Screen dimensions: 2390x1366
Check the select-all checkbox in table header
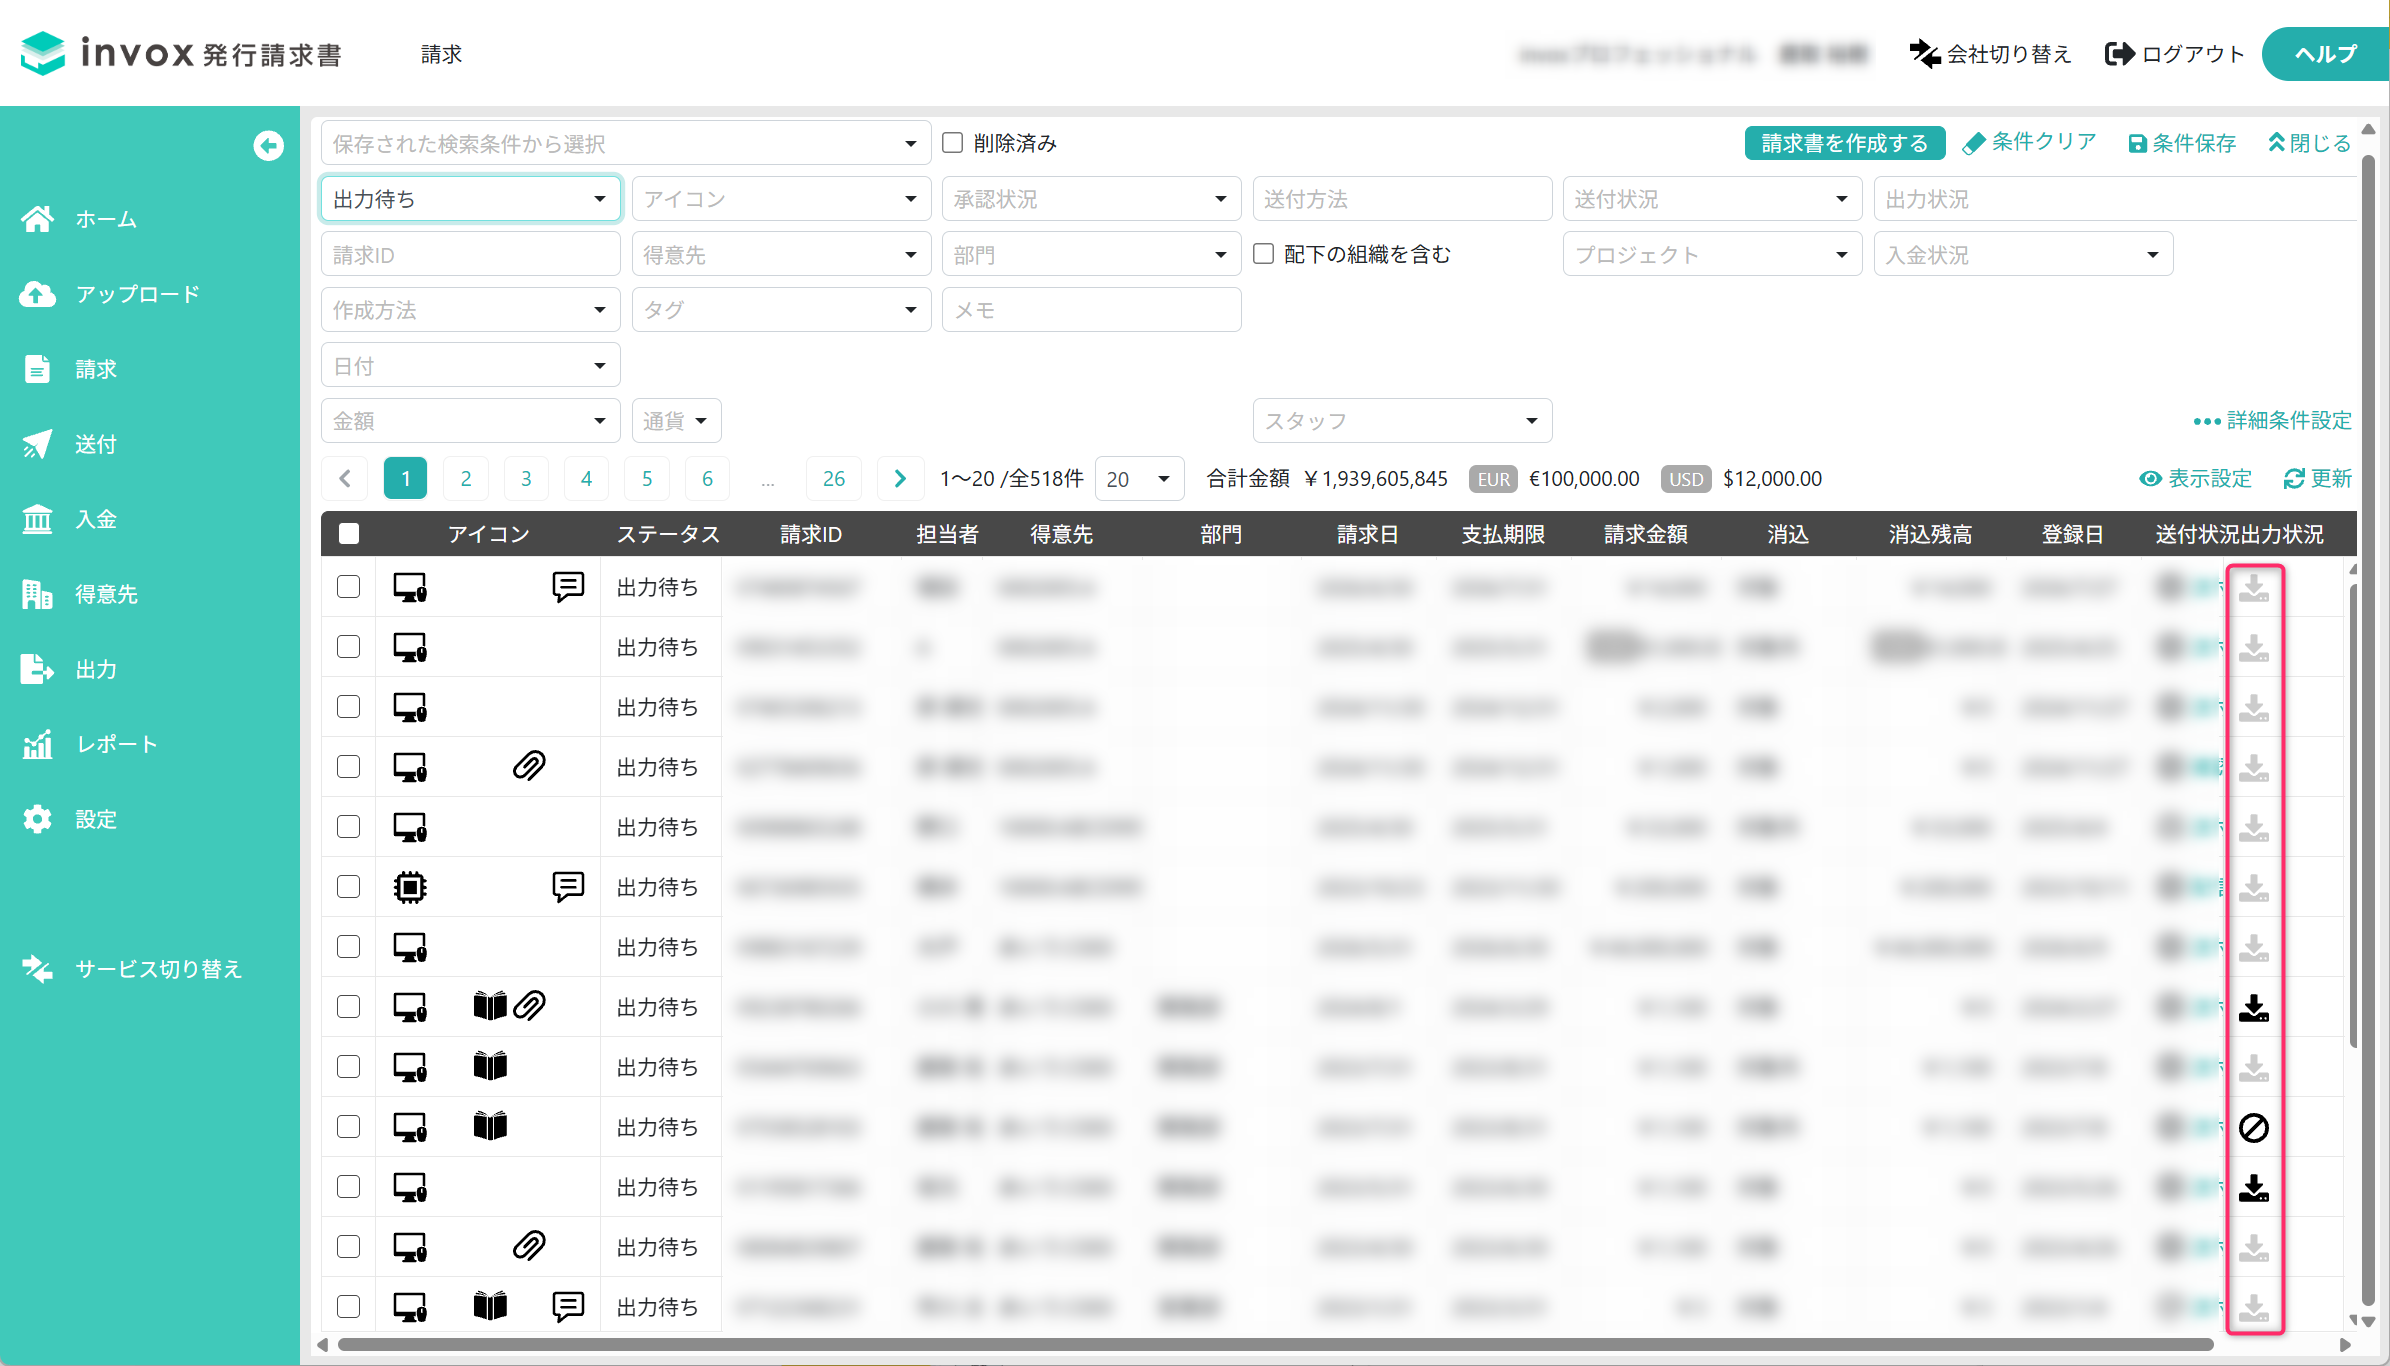pos(349,534)
